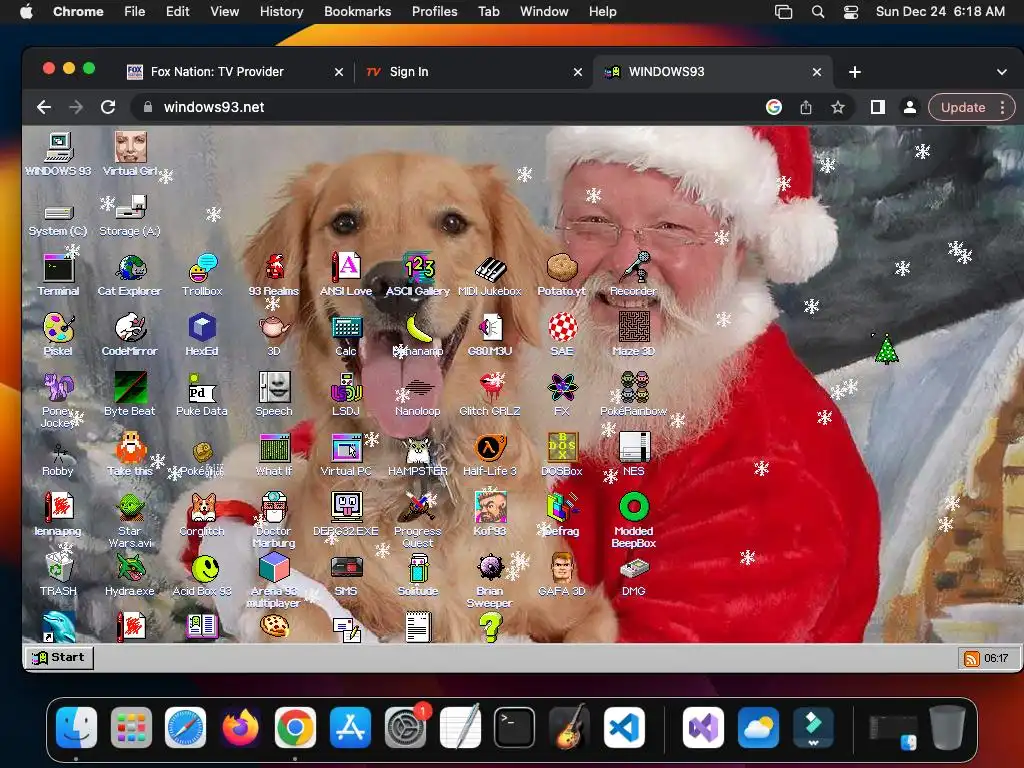
Task: Open the 3D teapot icon
Action: click(x=274, y=334)
